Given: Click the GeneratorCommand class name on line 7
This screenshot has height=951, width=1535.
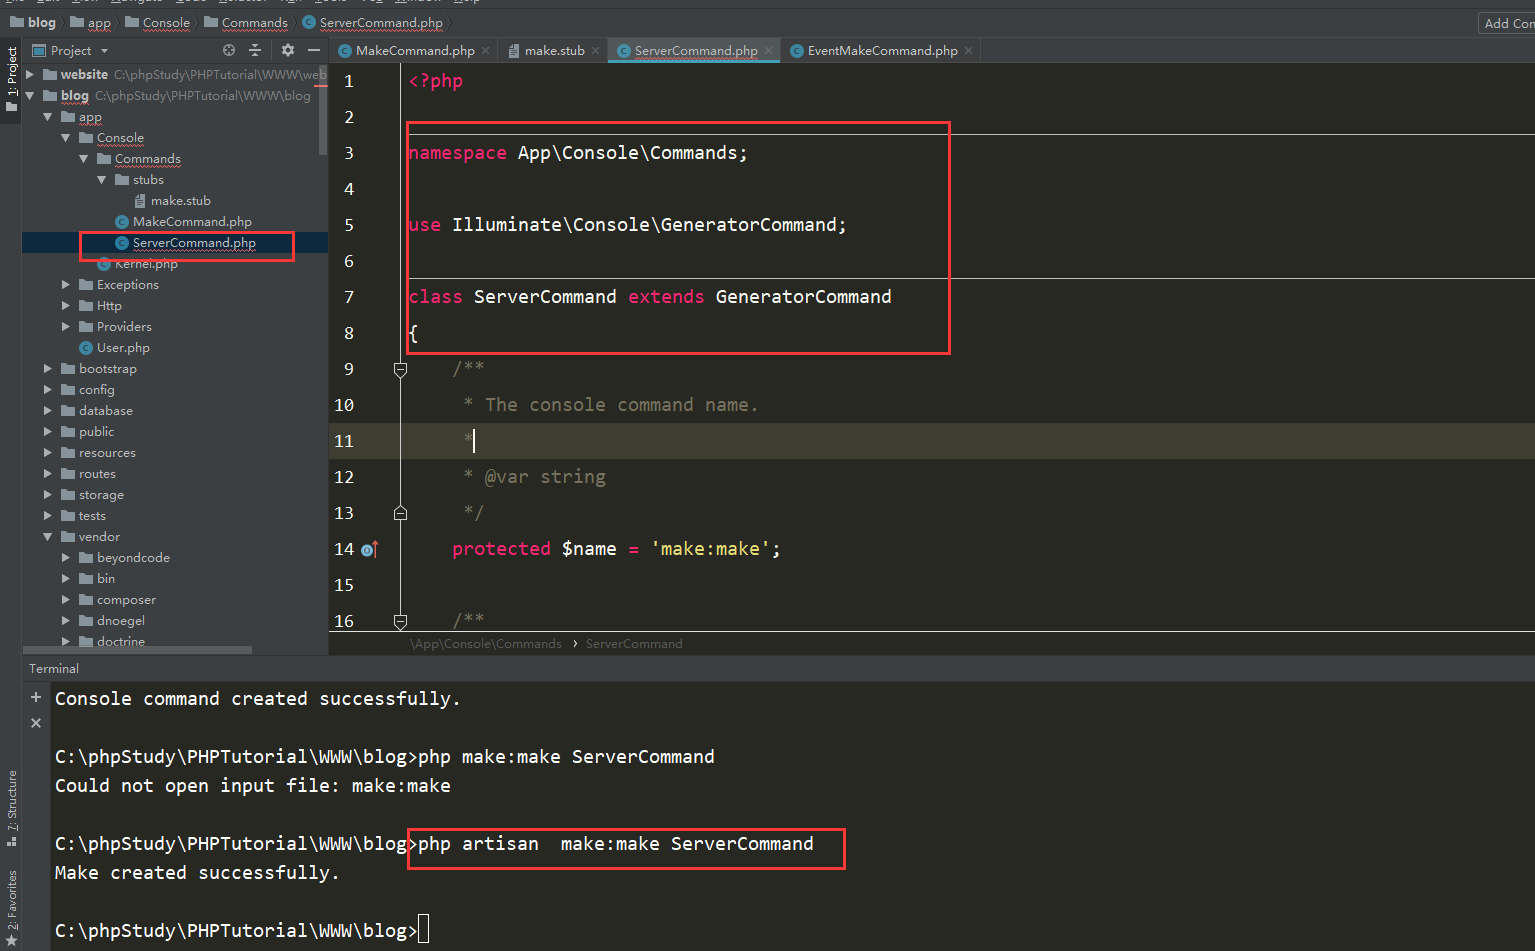Looking at the screenshot, I should tap(803, 297).
